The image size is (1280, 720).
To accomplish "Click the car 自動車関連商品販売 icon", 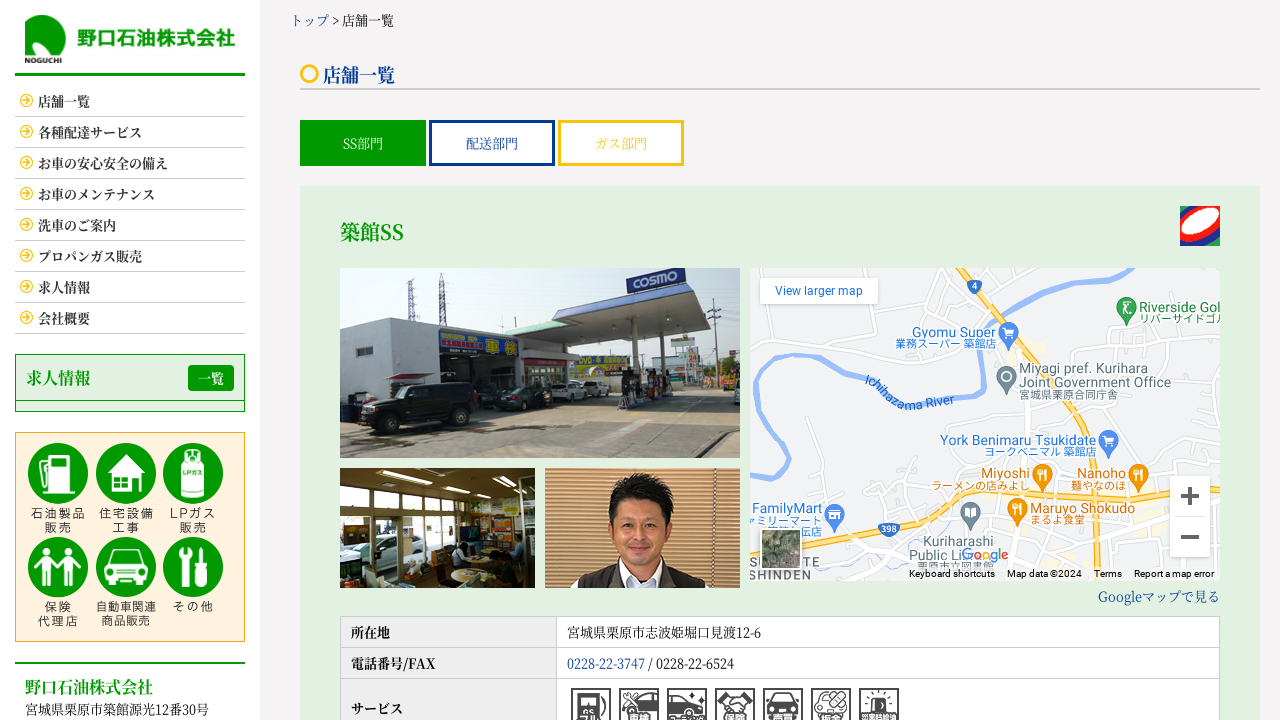I will point(126,567).
